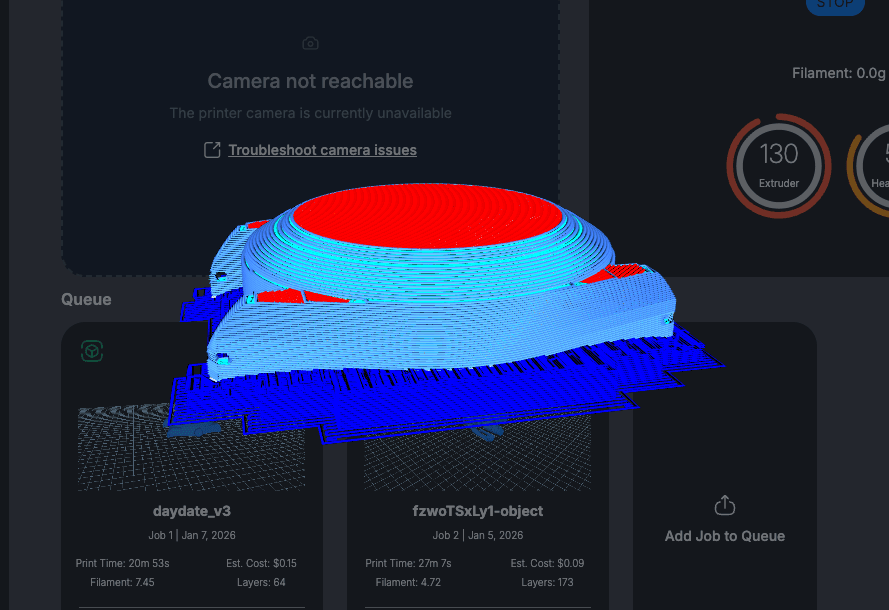Click the daydate_v3 job title
Image resolution: width=889 pixels, height=610 pixels.
pos(192,511)
